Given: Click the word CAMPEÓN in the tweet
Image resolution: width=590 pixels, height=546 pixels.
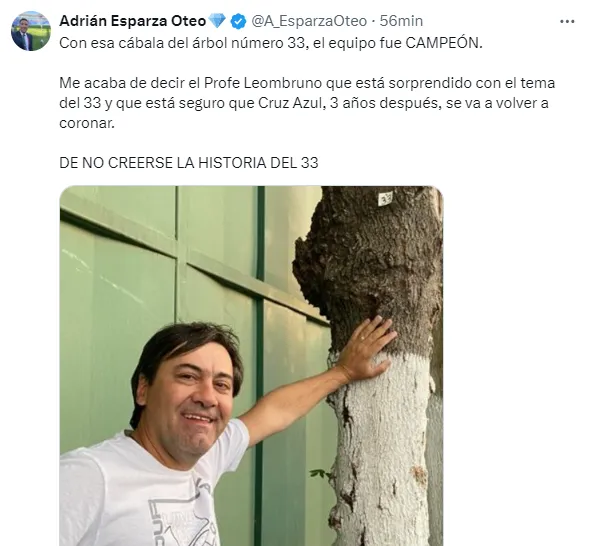Looking at the screenshot, I should pyautogui.click(x=444, y=43).
